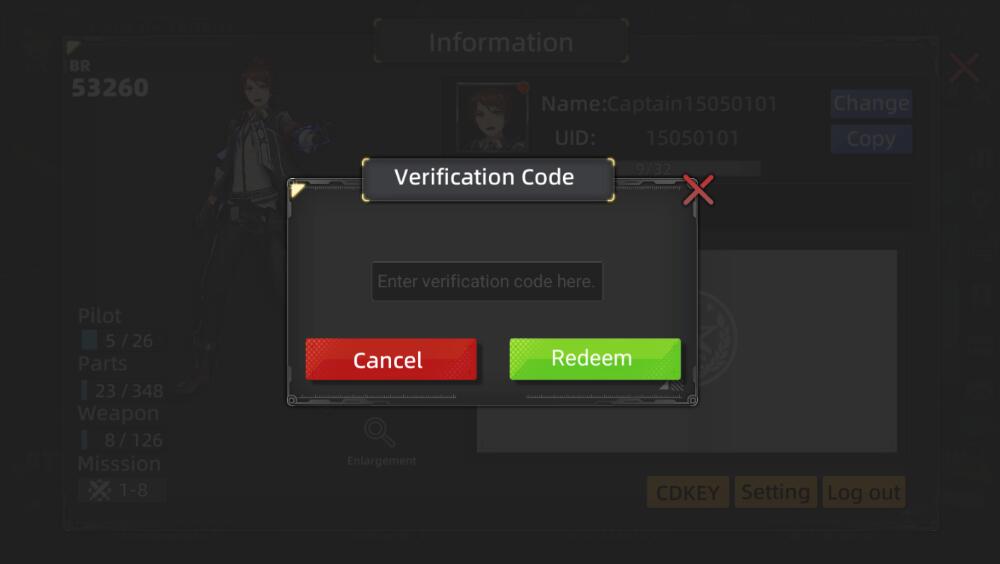Viewport: 1000px width, 564px height.
Task: Copy the UID with Copy button
Action: point(871,139)
